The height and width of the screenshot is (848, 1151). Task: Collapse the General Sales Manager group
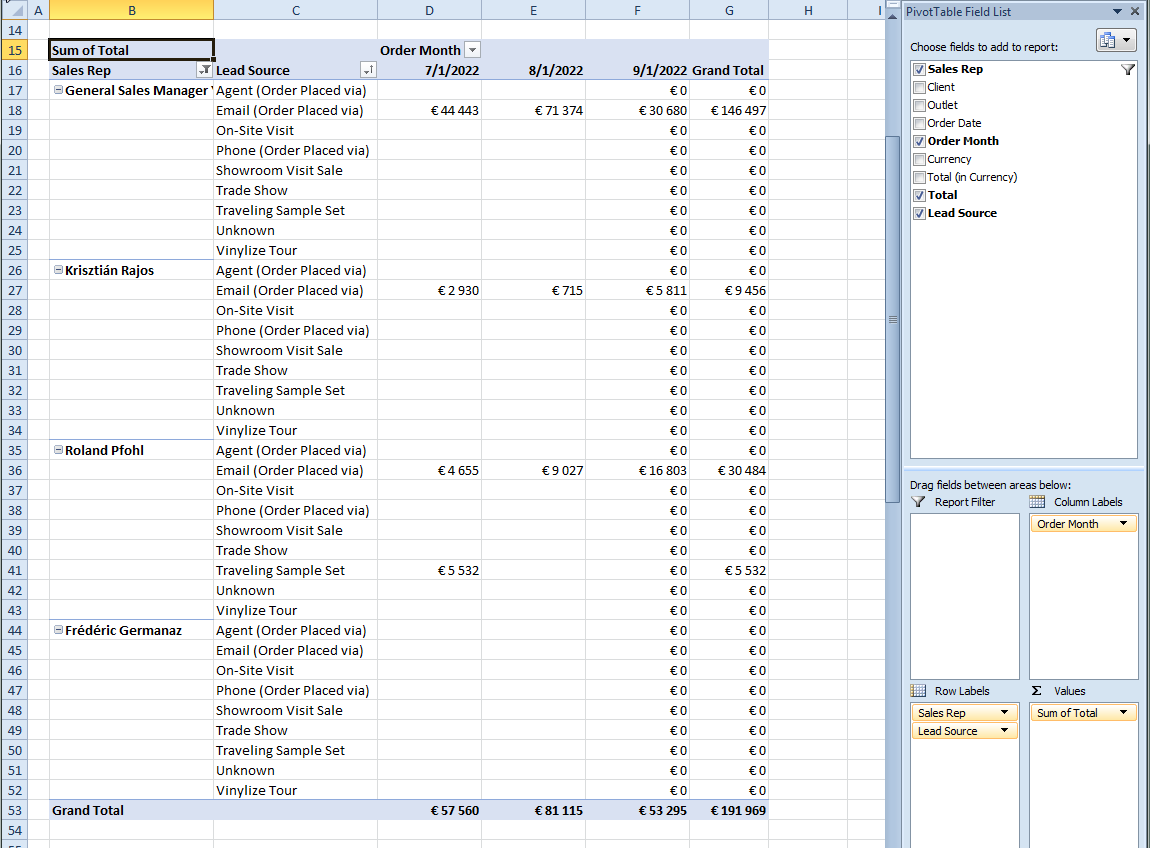click(58, 90)
